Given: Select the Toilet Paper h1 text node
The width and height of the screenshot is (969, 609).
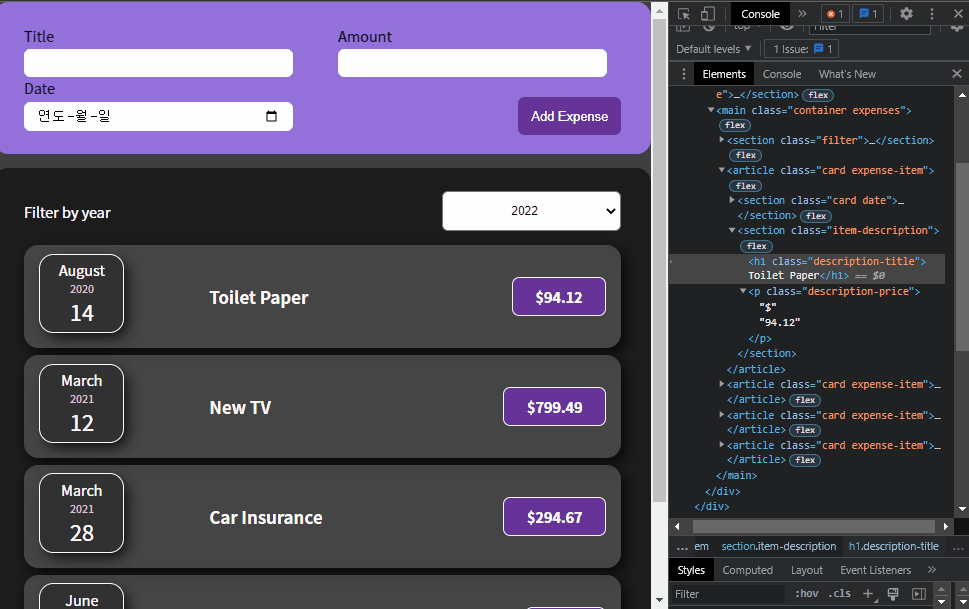Looking at the screenshot, I should click(784, 276).
